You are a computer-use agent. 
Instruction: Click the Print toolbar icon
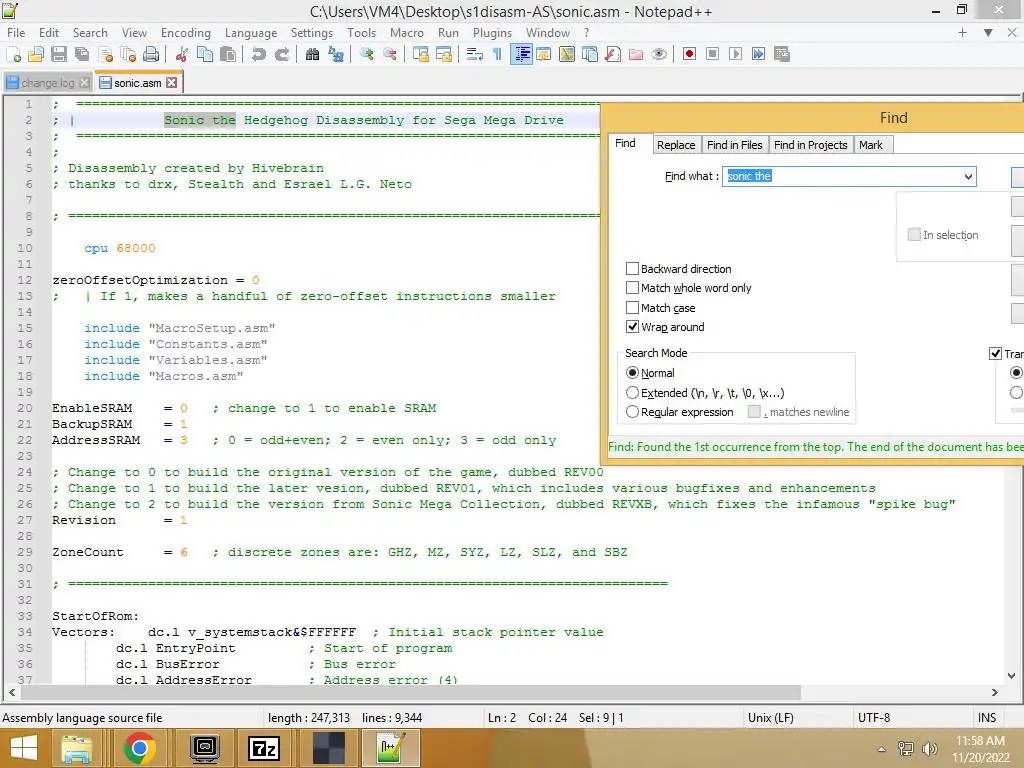(x=151, y=54)
